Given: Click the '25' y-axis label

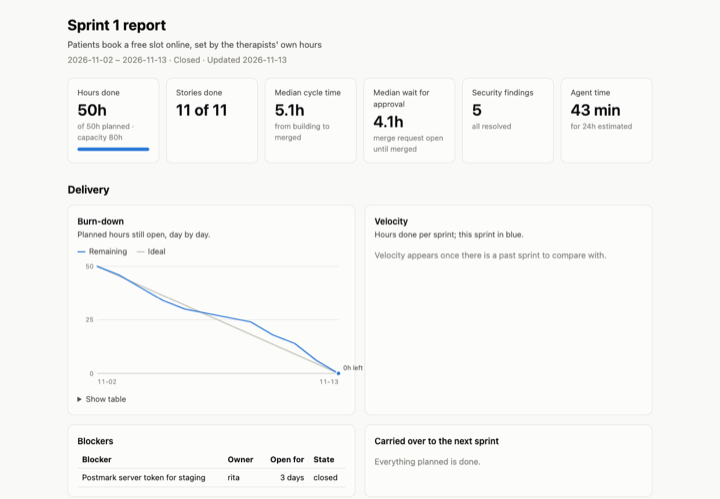Looking at the screenshot, I should coord(90,320).
